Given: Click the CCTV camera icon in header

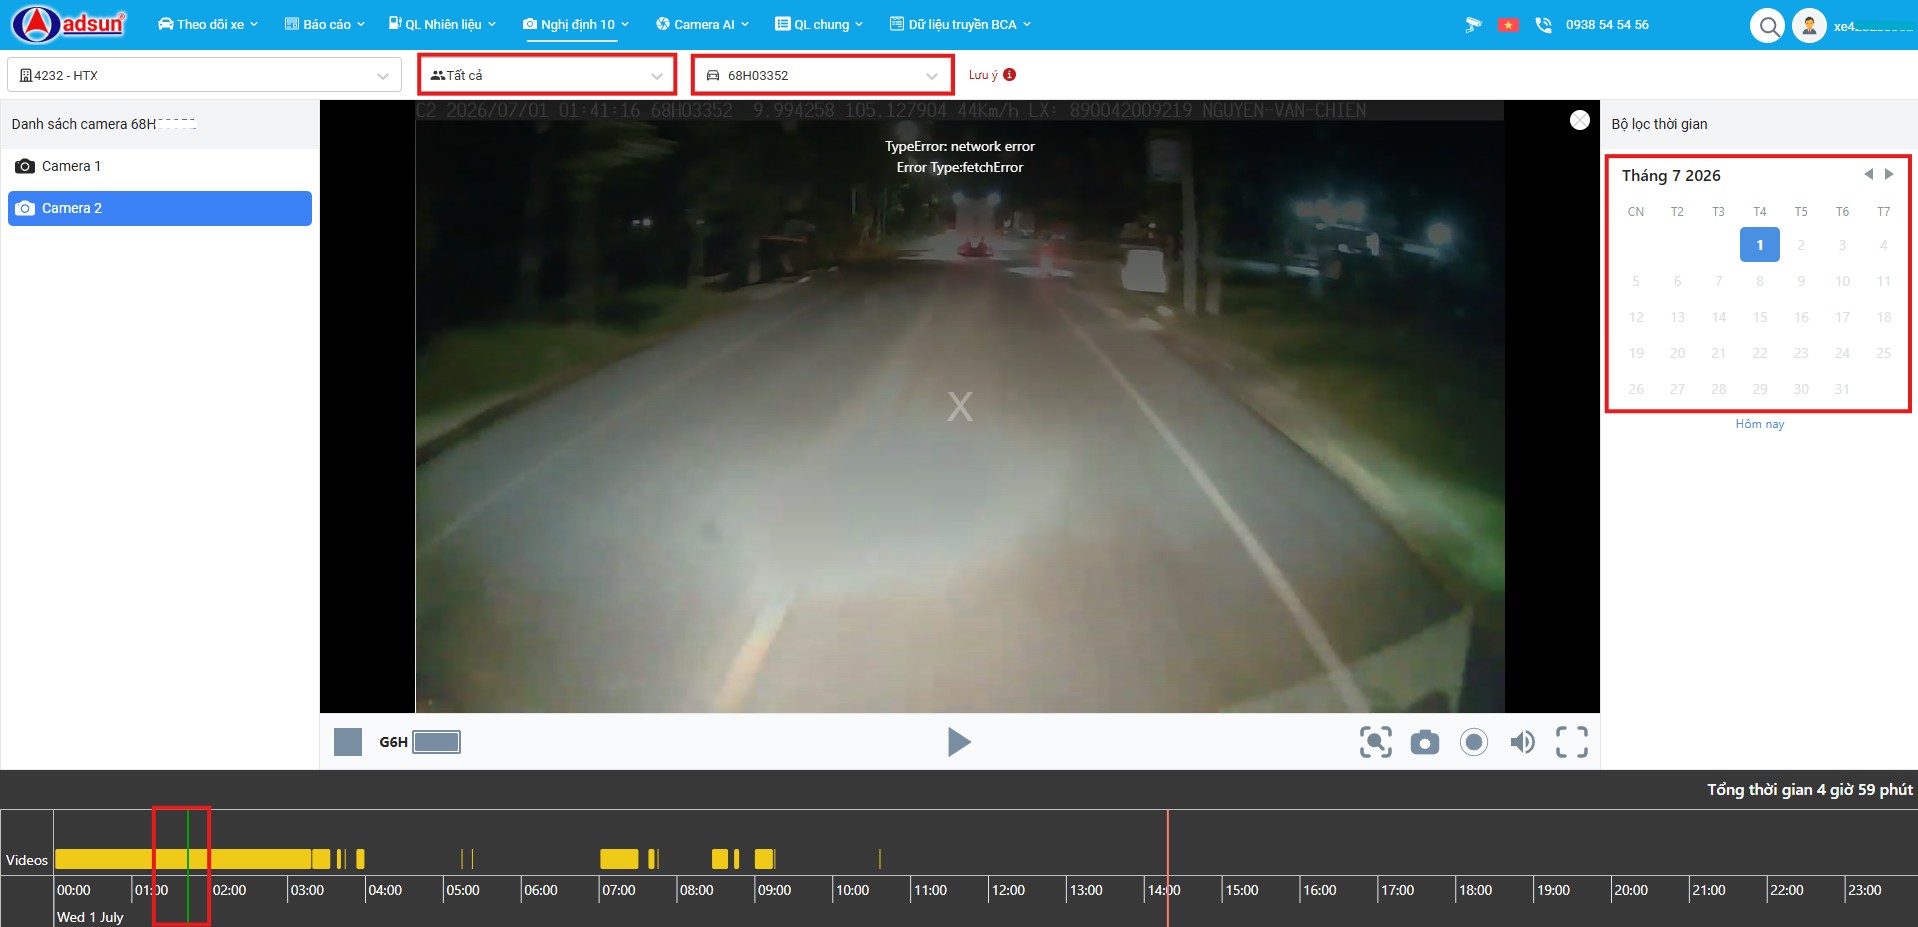Looking at the screenshot, I should (1473, 25).
